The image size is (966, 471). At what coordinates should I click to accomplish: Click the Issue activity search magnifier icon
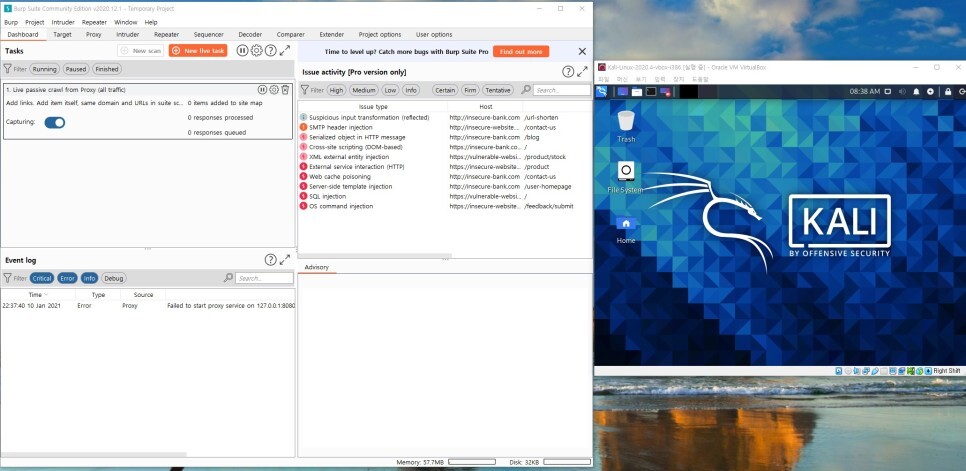526,90
